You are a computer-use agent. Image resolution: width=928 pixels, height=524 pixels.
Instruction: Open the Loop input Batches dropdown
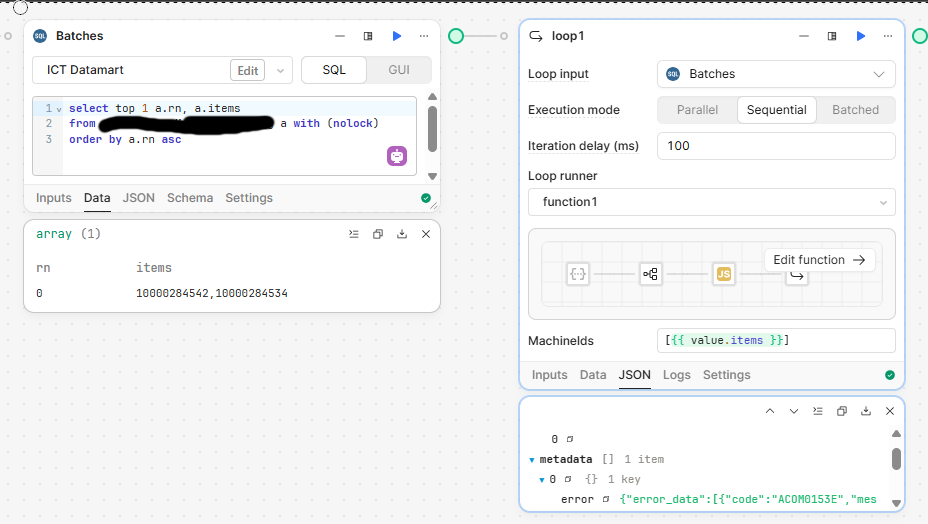[776, 74]
